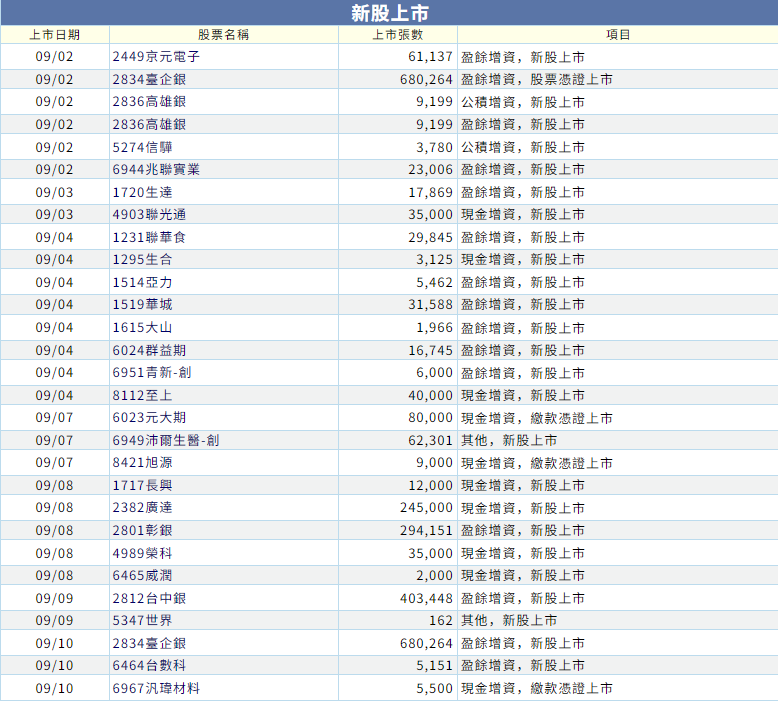The height and width of the screenshot is (701, 778).
Task: Select stock 6464台數科
Action: coord(149,666)
